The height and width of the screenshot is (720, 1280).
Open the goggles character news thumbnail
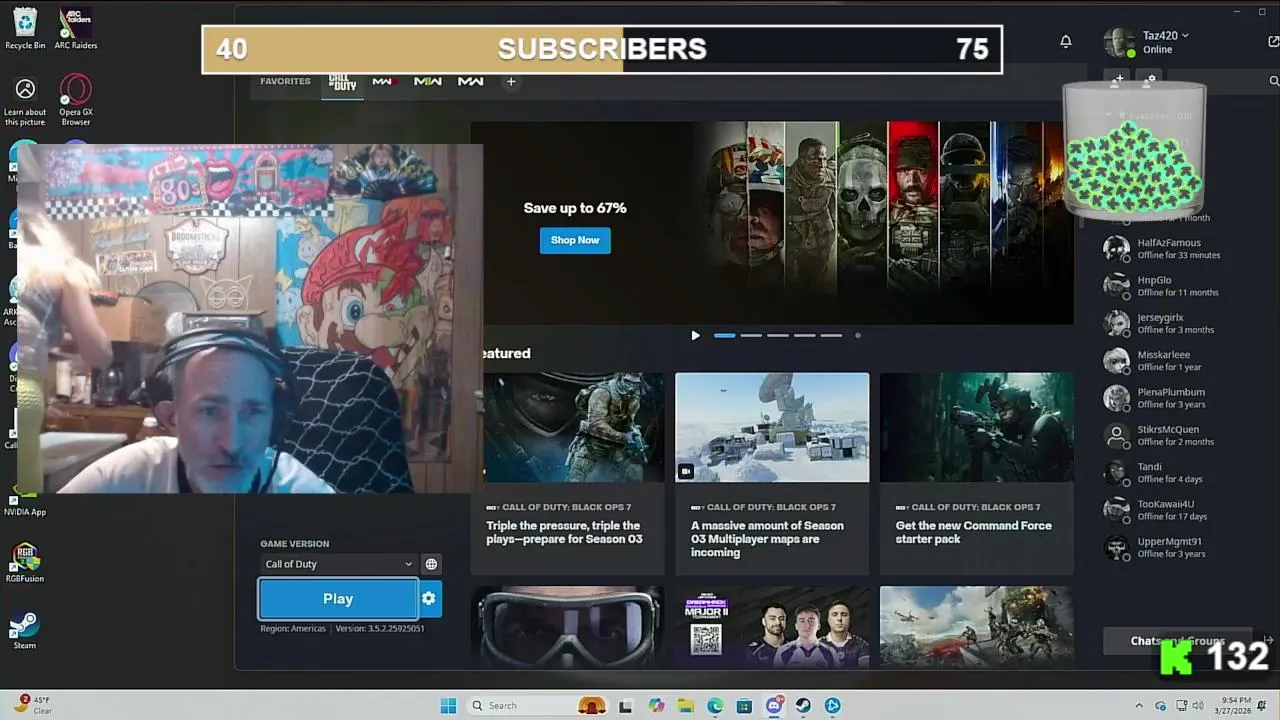567,626
